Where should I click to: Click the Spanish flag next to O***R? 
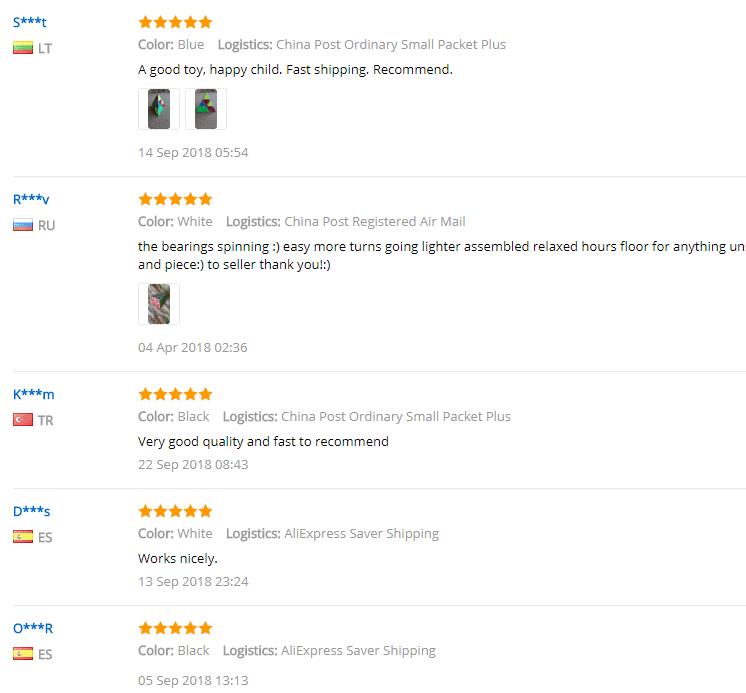tap(23, 654)
